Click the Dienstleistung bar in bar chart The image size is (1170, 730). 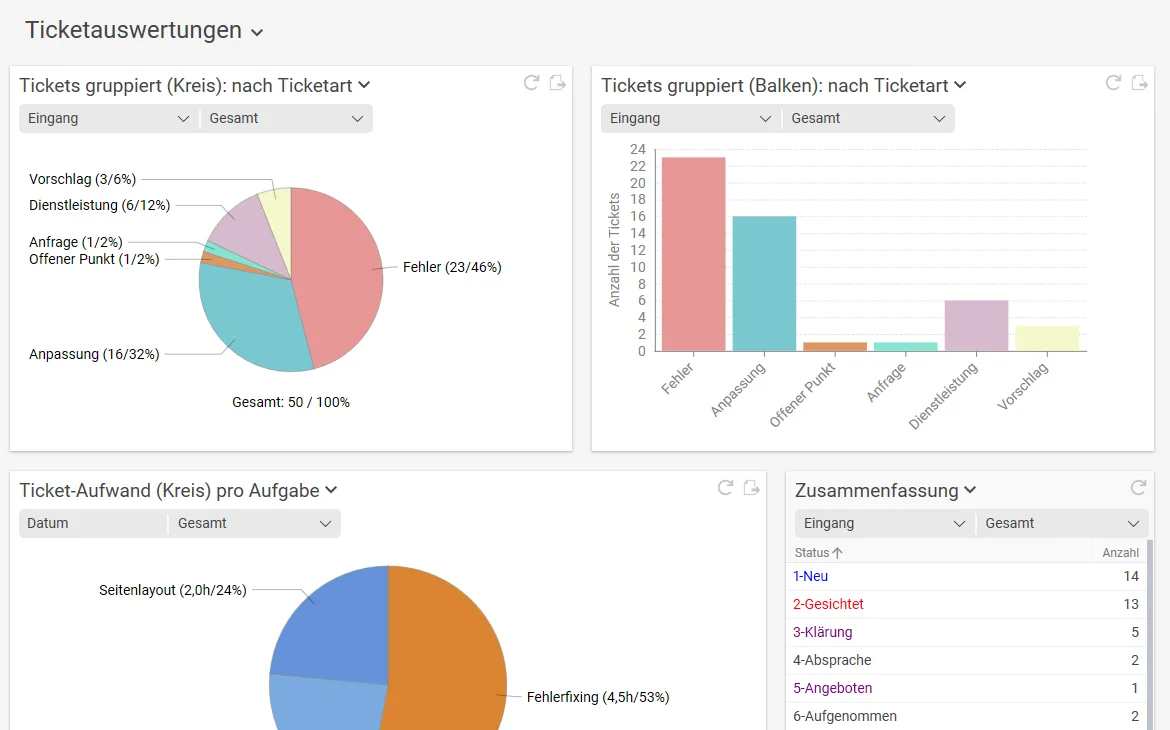click(x=976, y=325)
